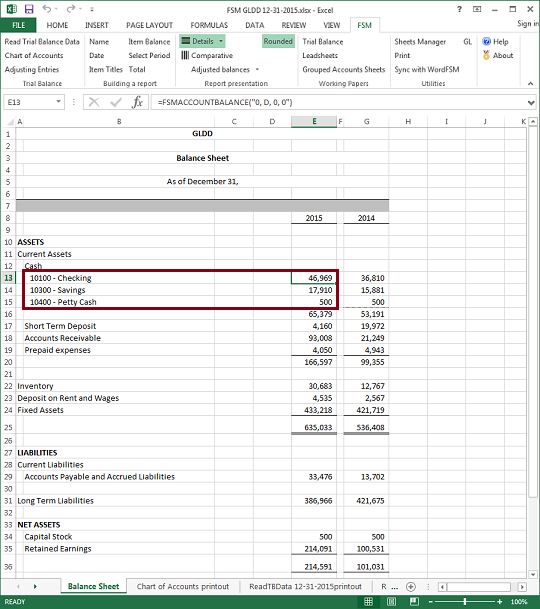Open the FORMULAS ribbon tab
This screenshot has height=609, width=540.
pos(209,25)
